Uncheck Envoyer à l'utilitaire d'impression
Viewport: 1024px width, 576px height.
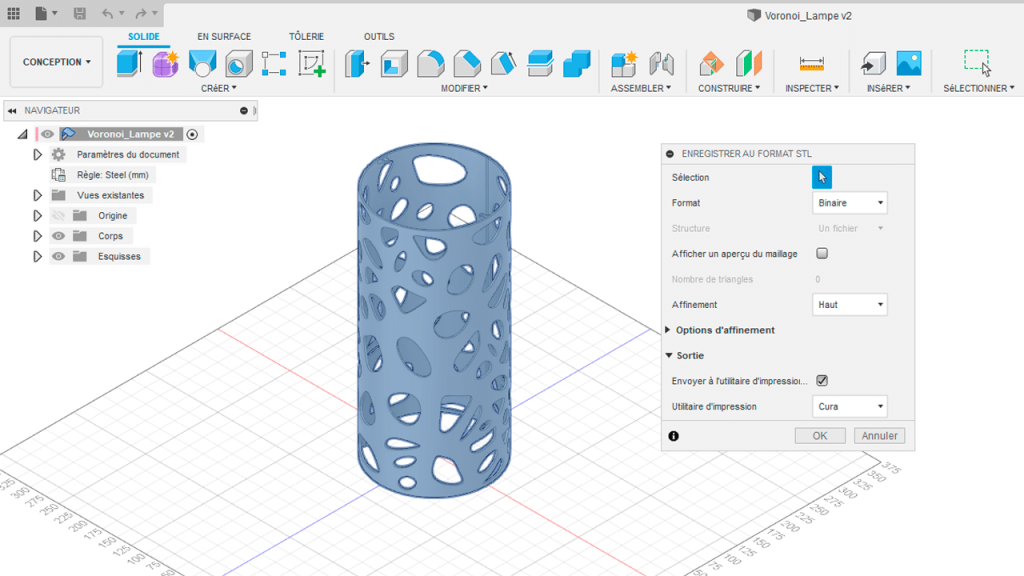pyautogui.click(x=822, y=381)
